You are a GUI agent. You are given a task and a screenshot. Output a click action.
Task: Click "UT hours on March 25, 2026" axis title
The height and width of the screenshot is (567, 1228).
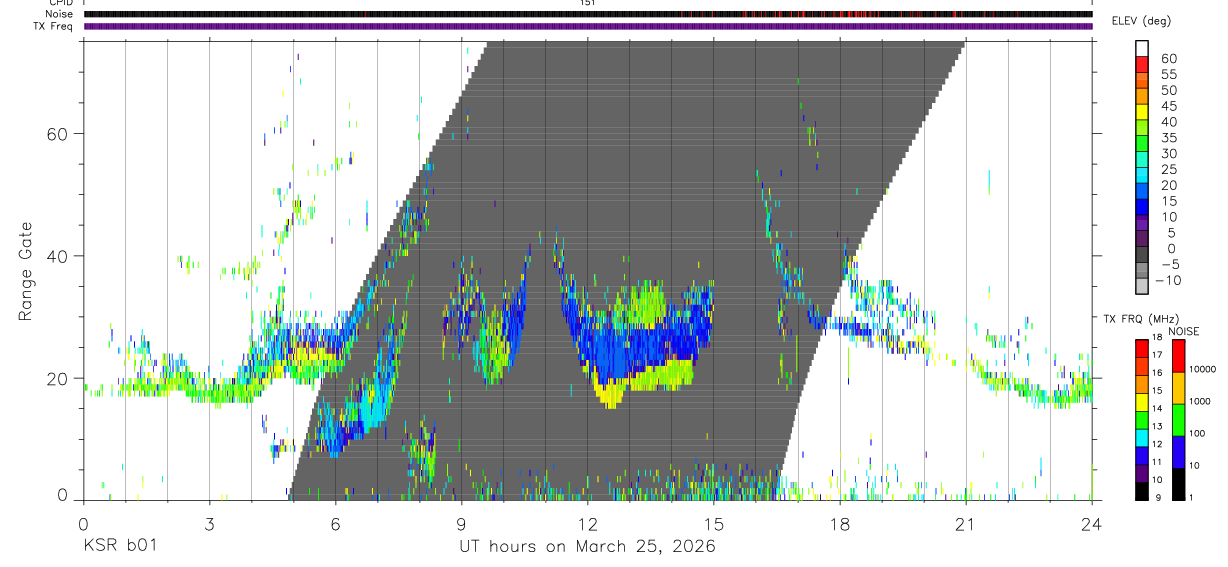(587, 547)
